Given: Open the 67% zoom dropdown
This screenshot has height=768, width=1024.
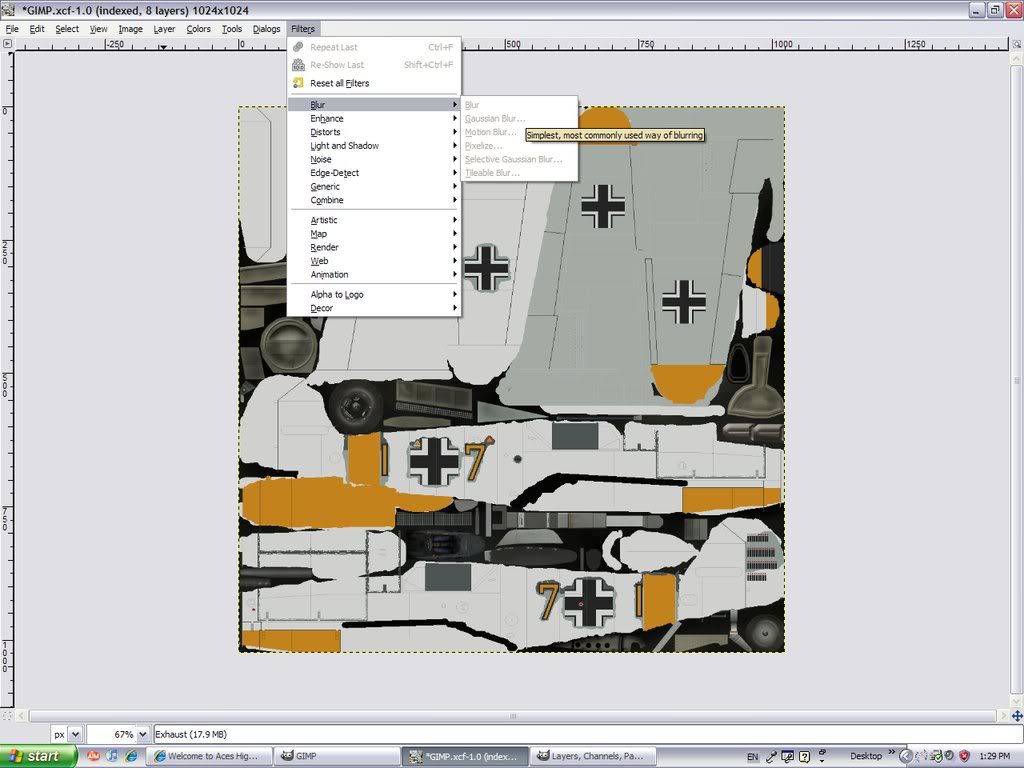Looking at the screenshot, I should (x=142, y=734).
